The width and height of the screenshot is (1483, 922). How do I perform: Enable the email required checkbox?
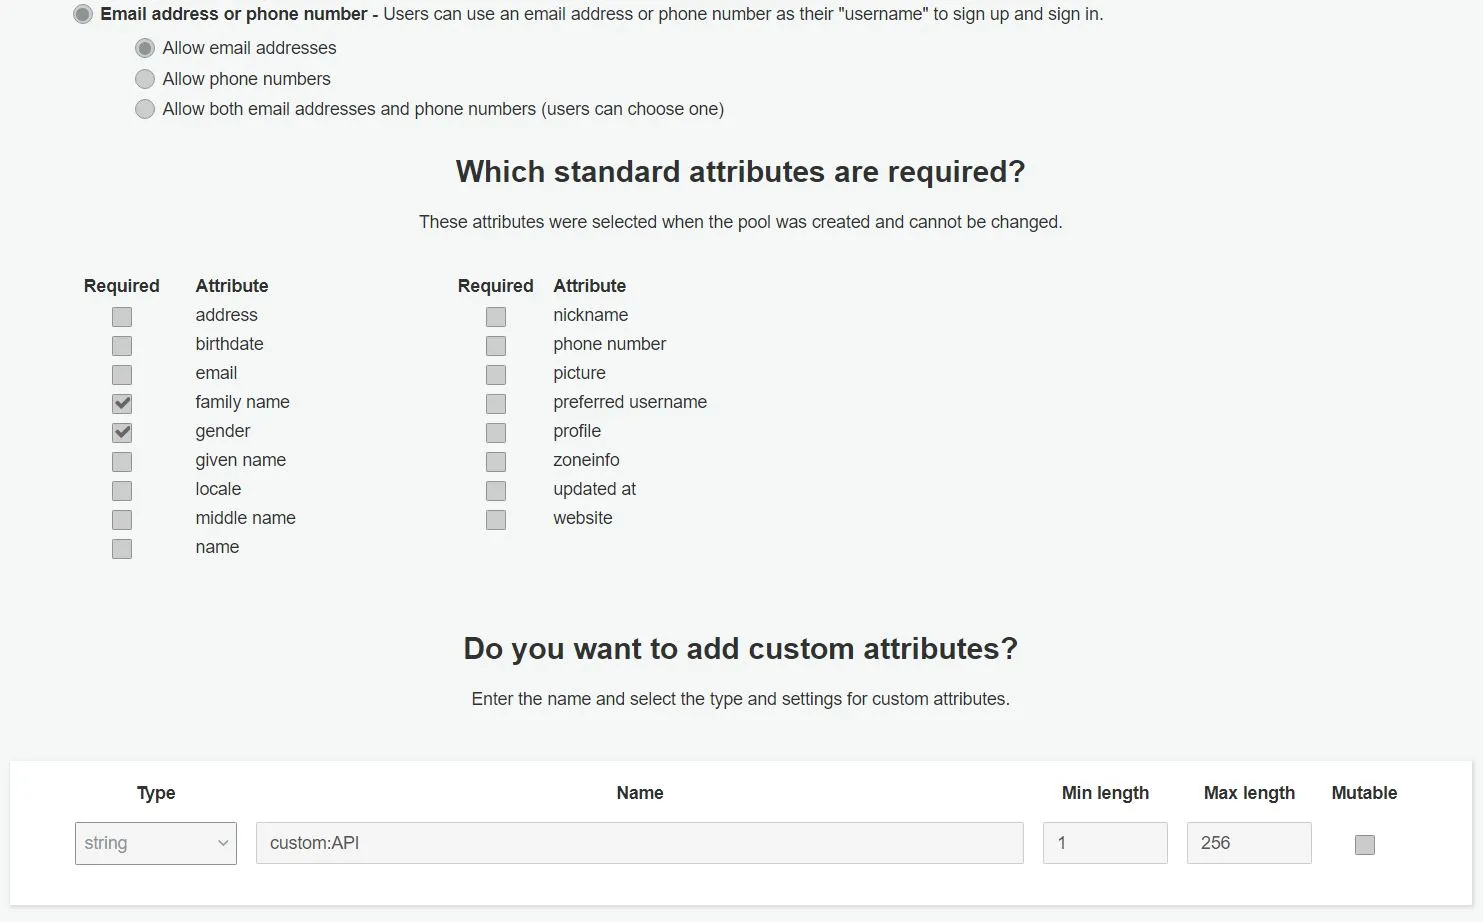122,375
